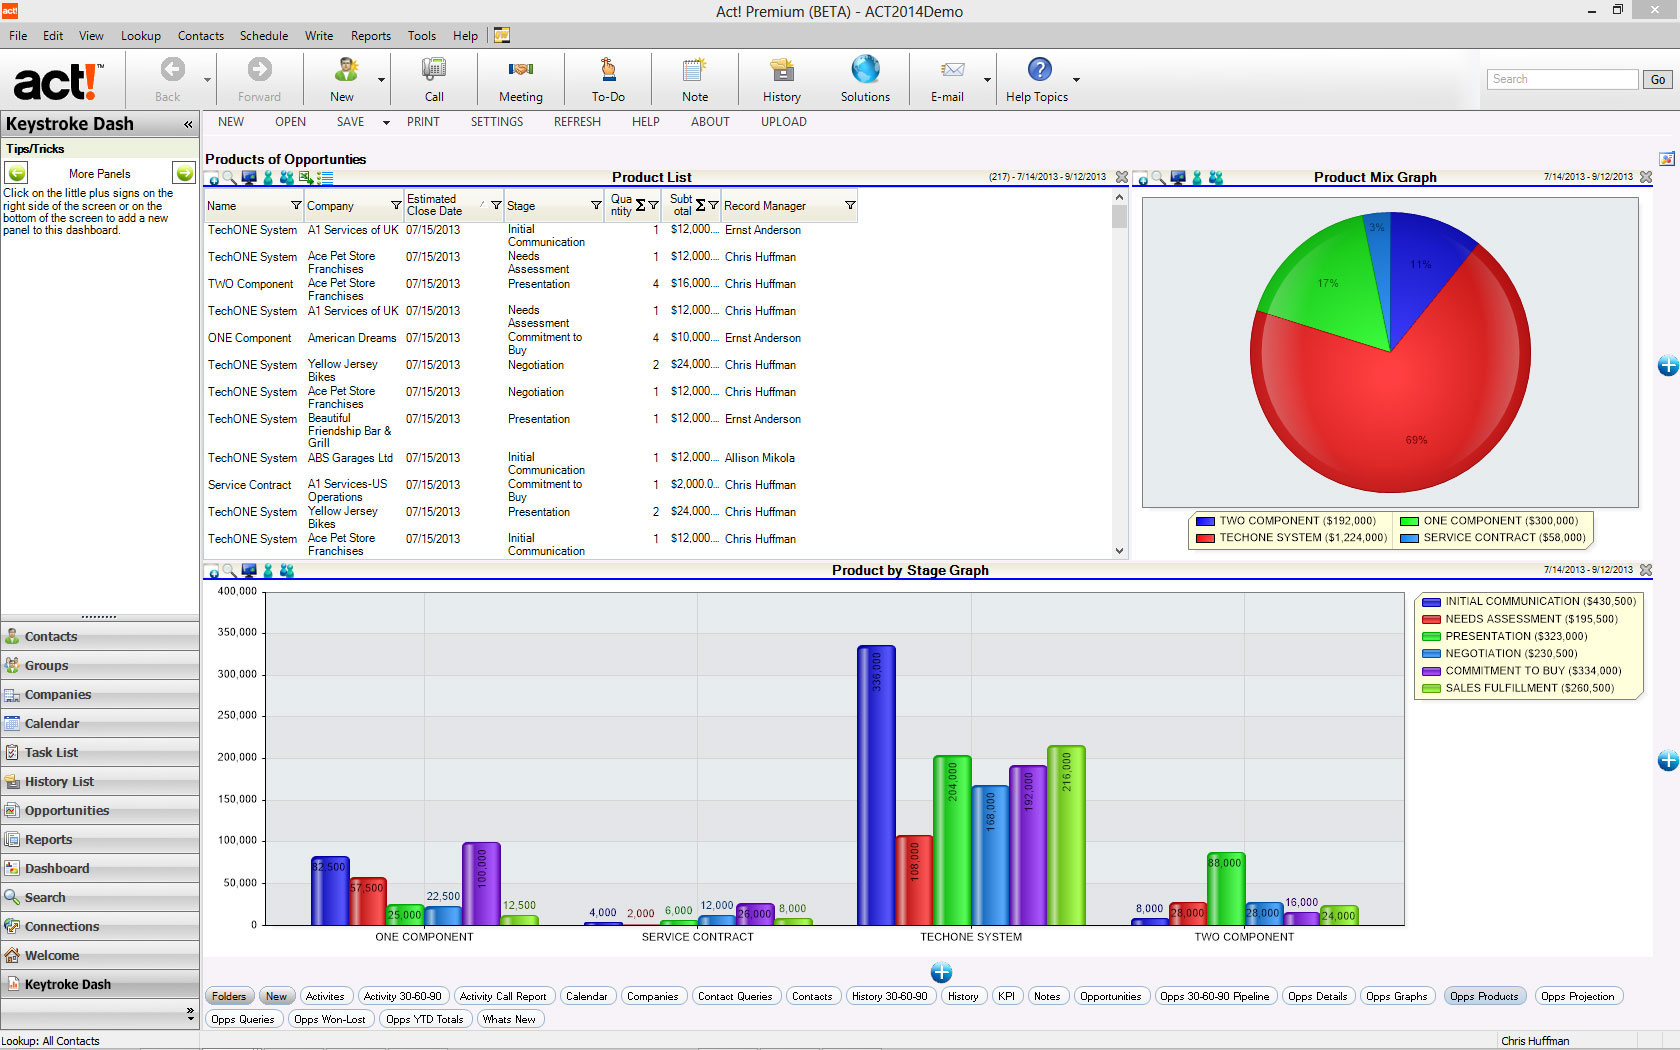Close the Product by Stage Graph panel
The image size is (1680, 1050).
tap(1646, 570)
